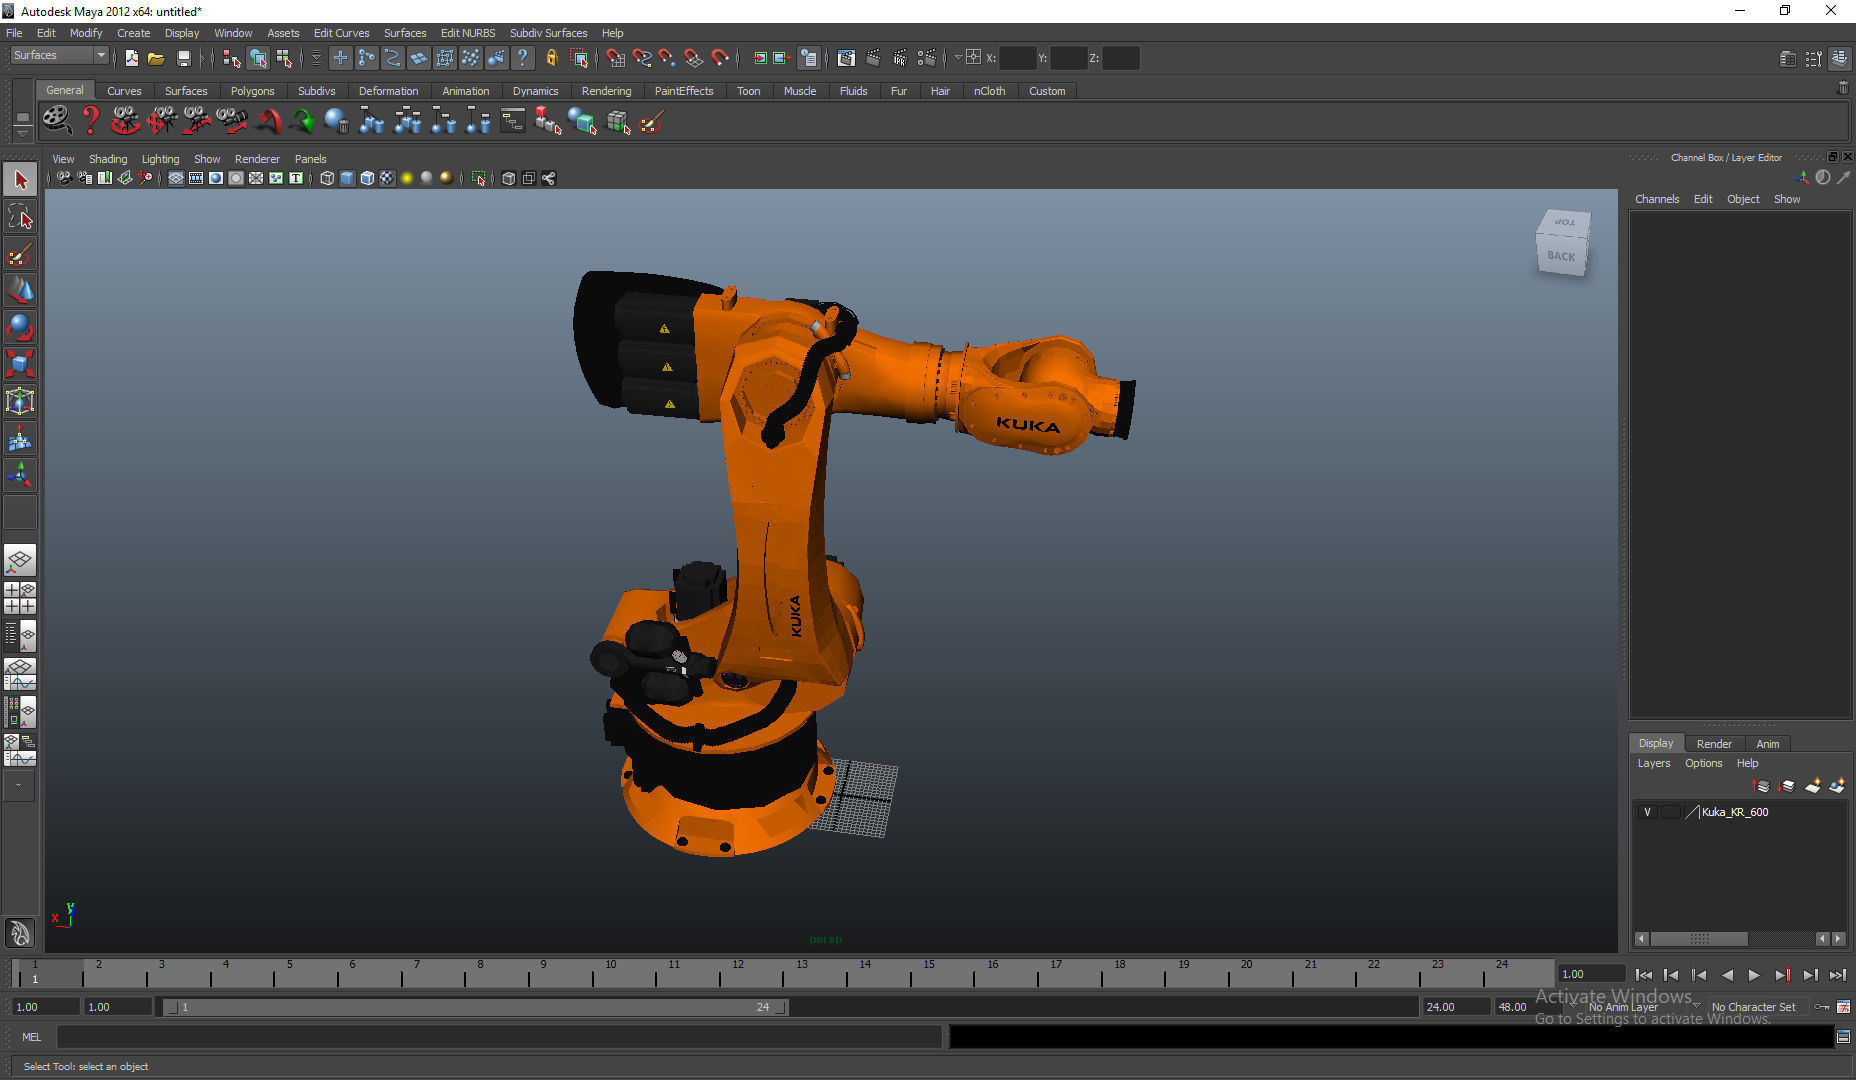Save the scene using floppy icon
Image resolution: width=1856 pixels, height=1080 pixels.
(x=183, y=58)
